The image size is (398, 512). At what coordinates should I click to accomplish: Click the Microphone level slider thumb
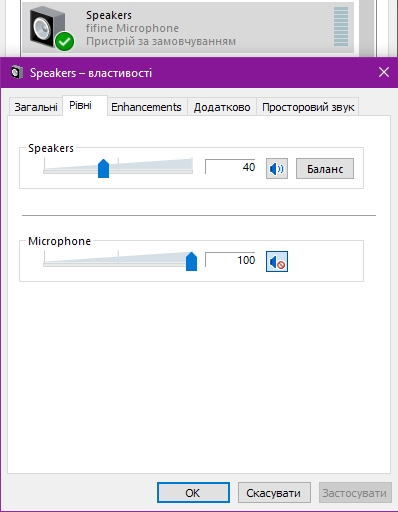pyautogui.click(x=191, y=261)
